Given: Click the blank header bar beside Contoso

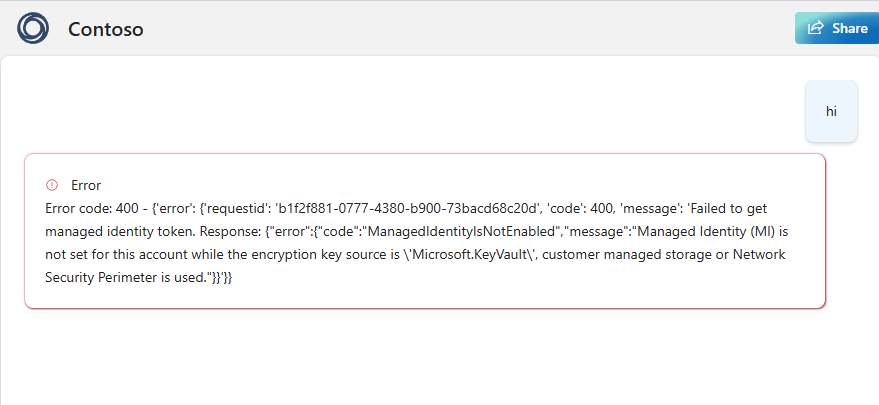Looking at the screenshot, I should [x=465, y=28].
